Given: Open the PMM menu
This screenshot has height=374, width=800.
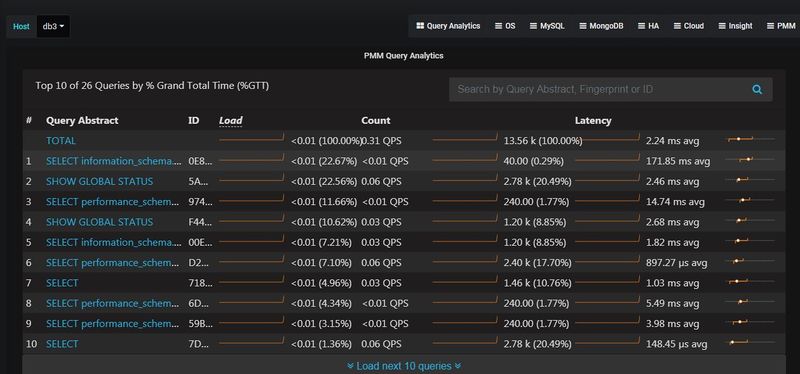Looking at the screenshot, I should pyautogui.click(x=781, y=26).
